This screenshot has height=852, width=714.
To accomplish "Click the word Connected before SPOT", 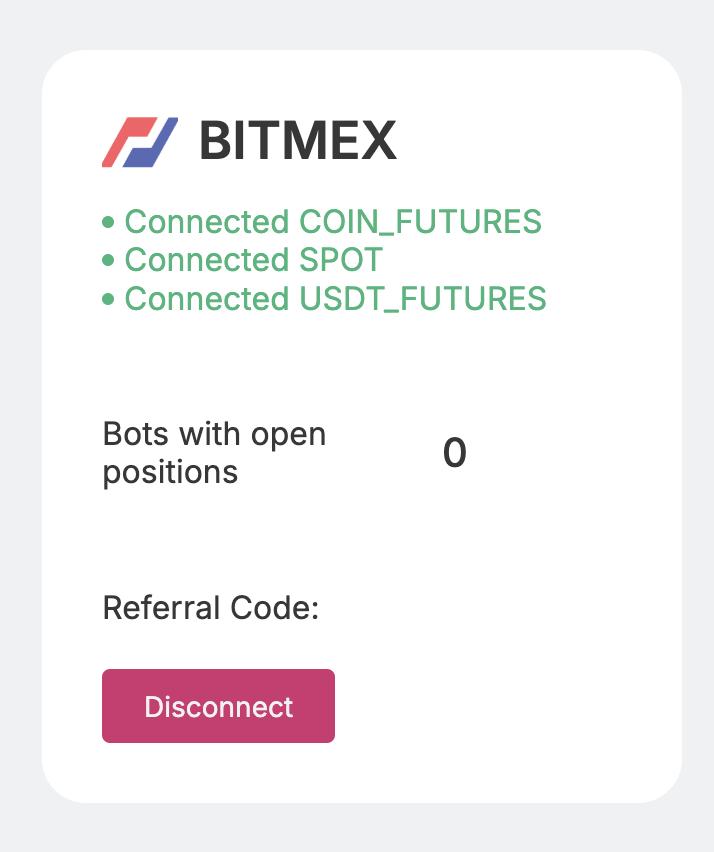I will (x=206, y=261).
